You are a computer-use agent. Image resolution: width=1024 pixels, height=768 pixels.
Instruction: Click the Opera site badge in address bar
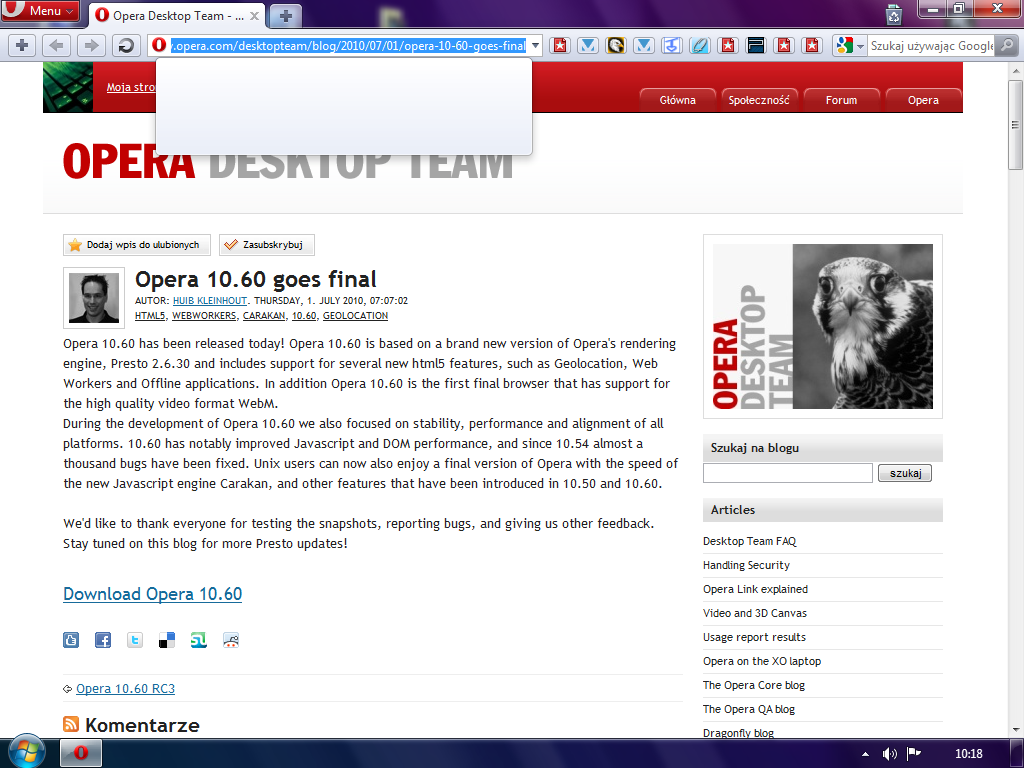click(x=159, y=45)
